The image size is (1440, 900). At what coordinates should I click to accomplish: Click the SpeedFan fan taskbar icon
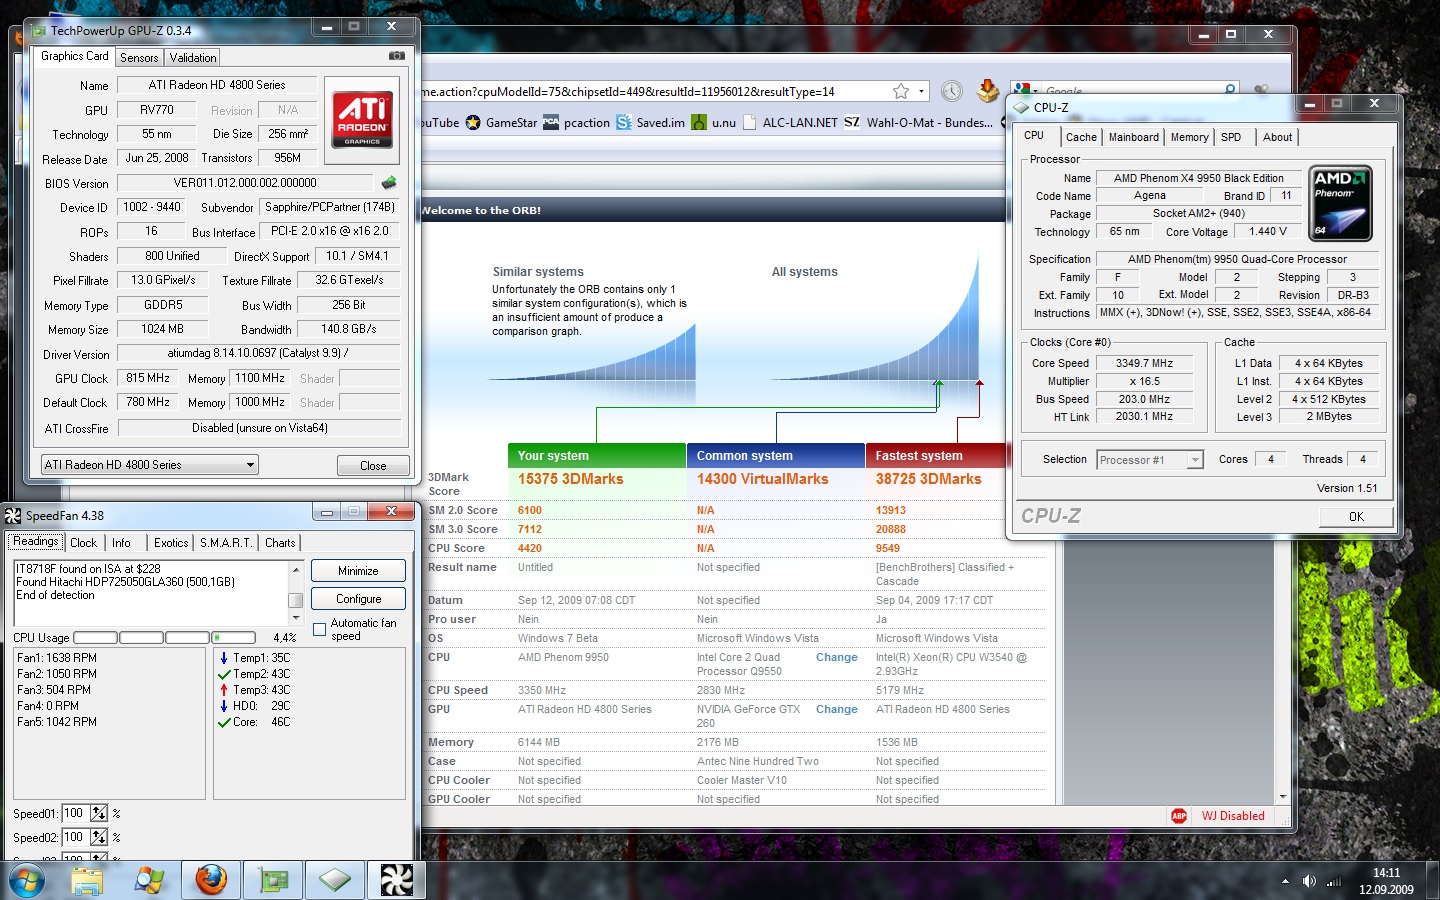coord(396,880)
